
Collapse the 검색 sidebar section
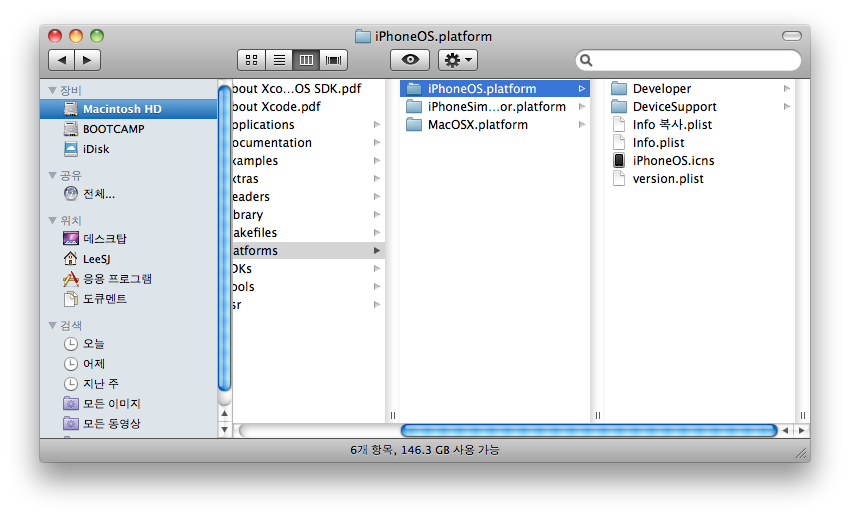pos(53,325)
